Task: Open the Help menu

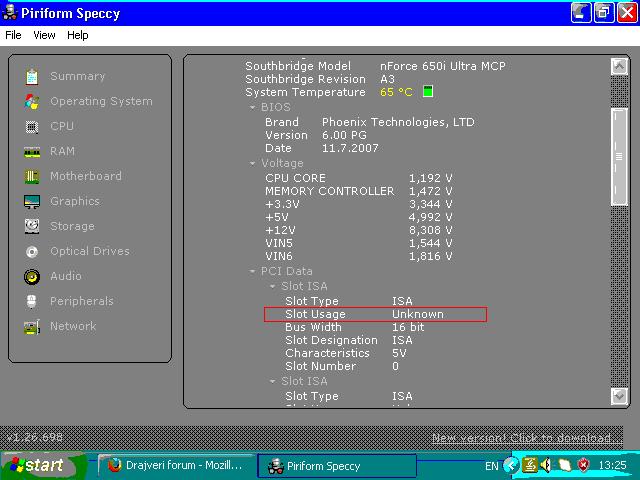Action: click(x=78, y=35)
